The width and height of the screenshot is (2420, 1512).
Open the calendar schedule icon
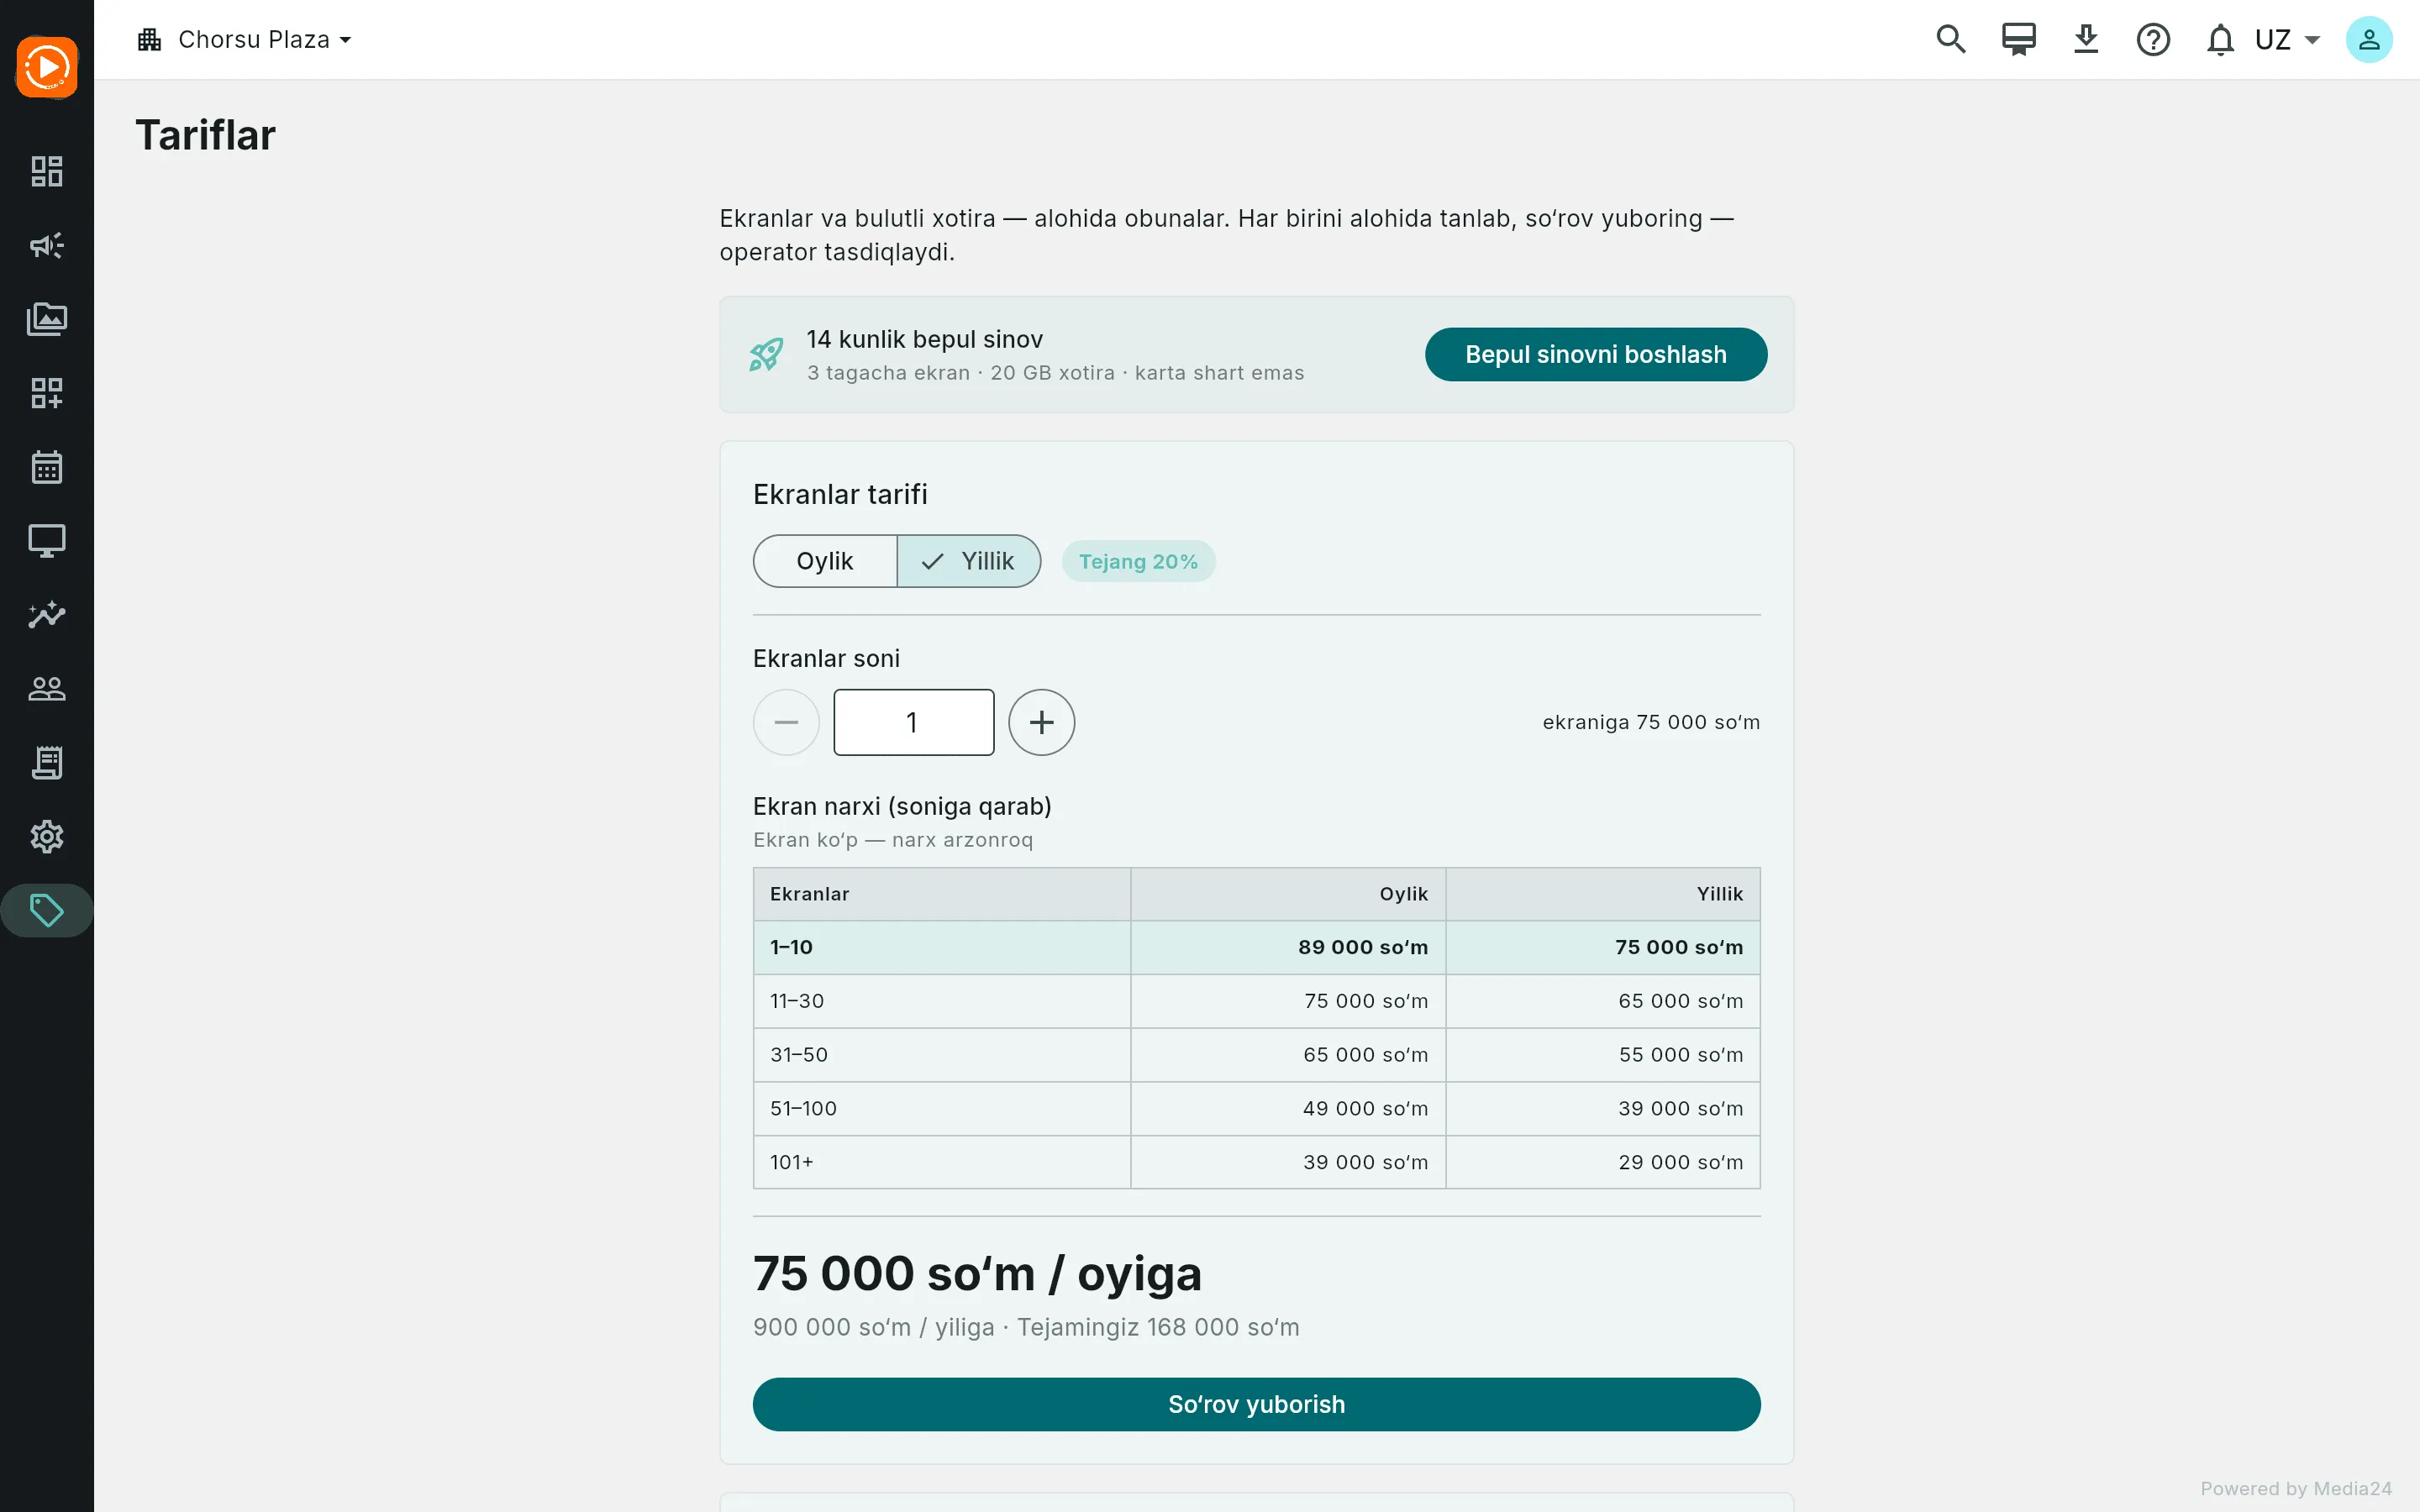(x=46, y=467)
